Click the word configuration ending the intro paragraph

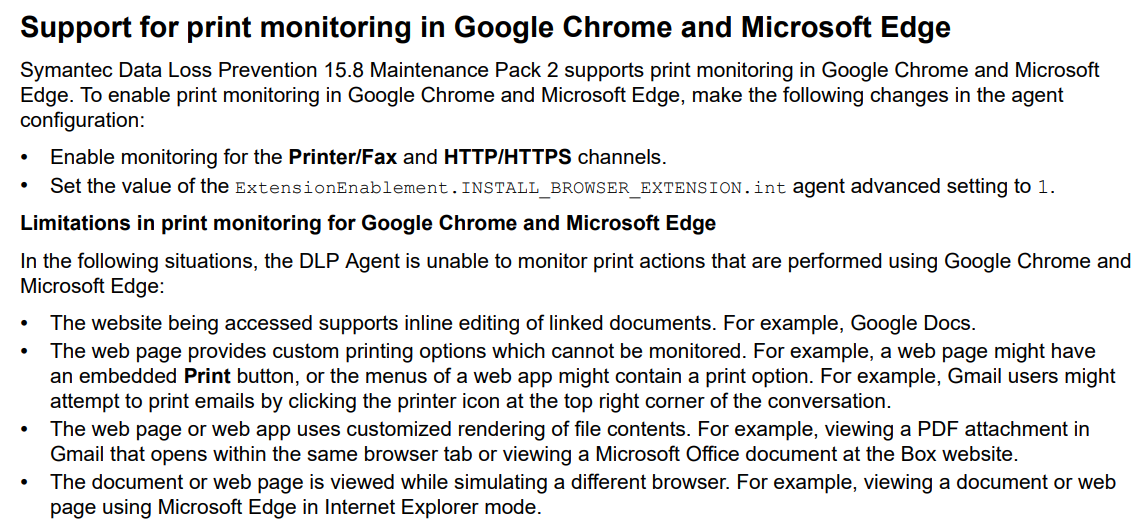click(x=79, y=120)
